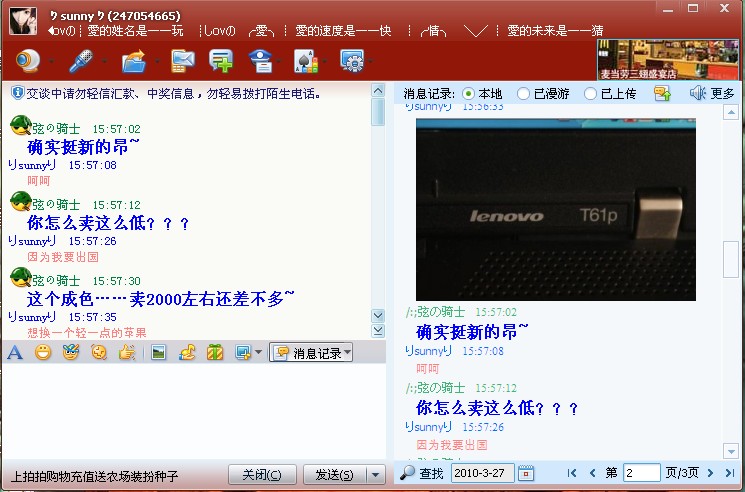Click the chat pane scroll up arrow
This screenshot has width=745, height=492.
coord(378,90)
